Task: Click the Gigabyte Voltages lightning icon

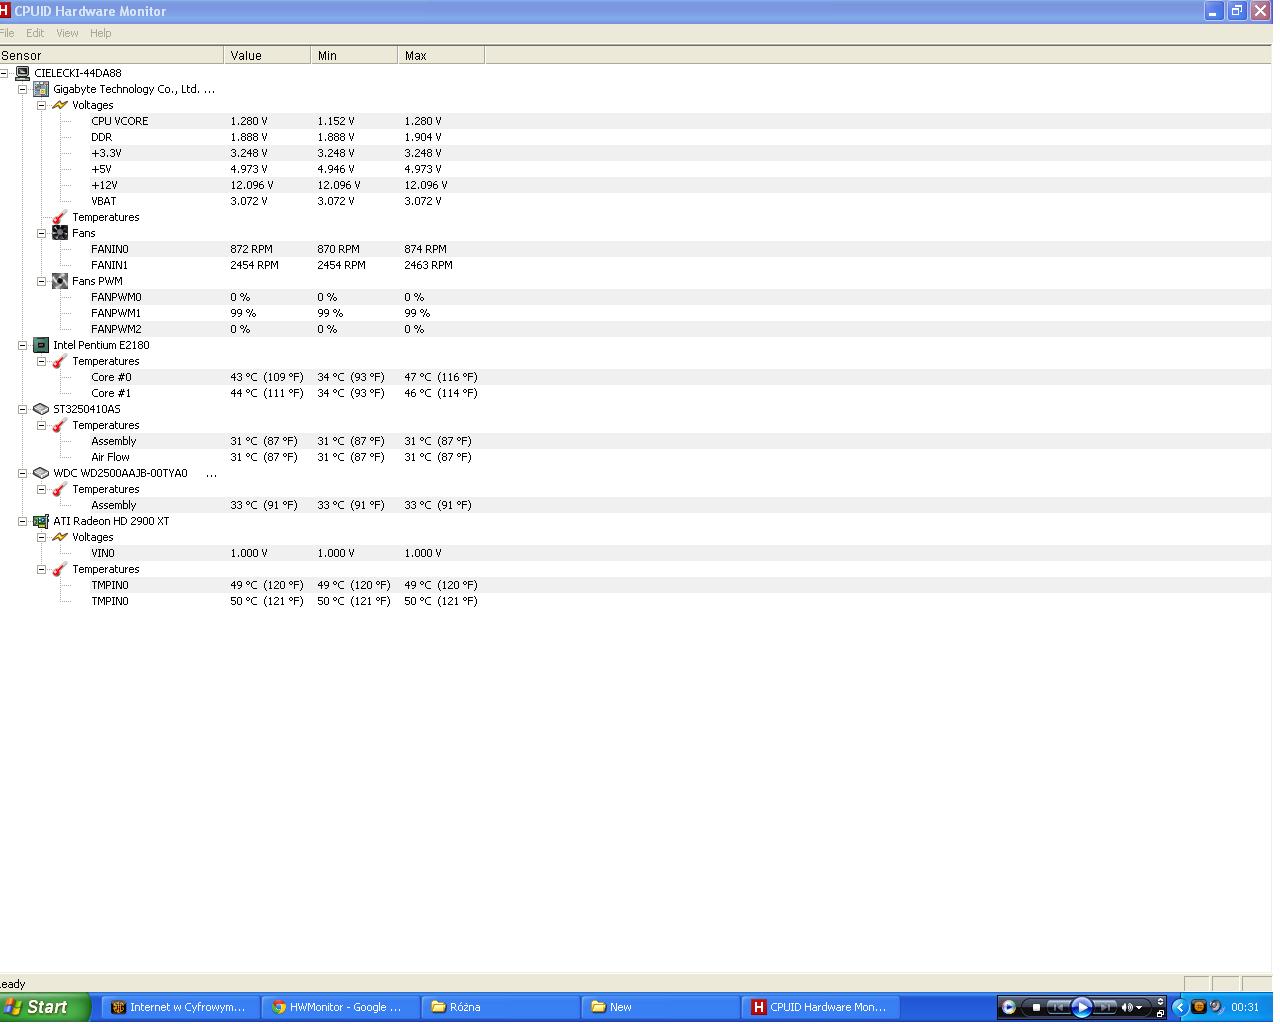Action: tap(60, 105)
